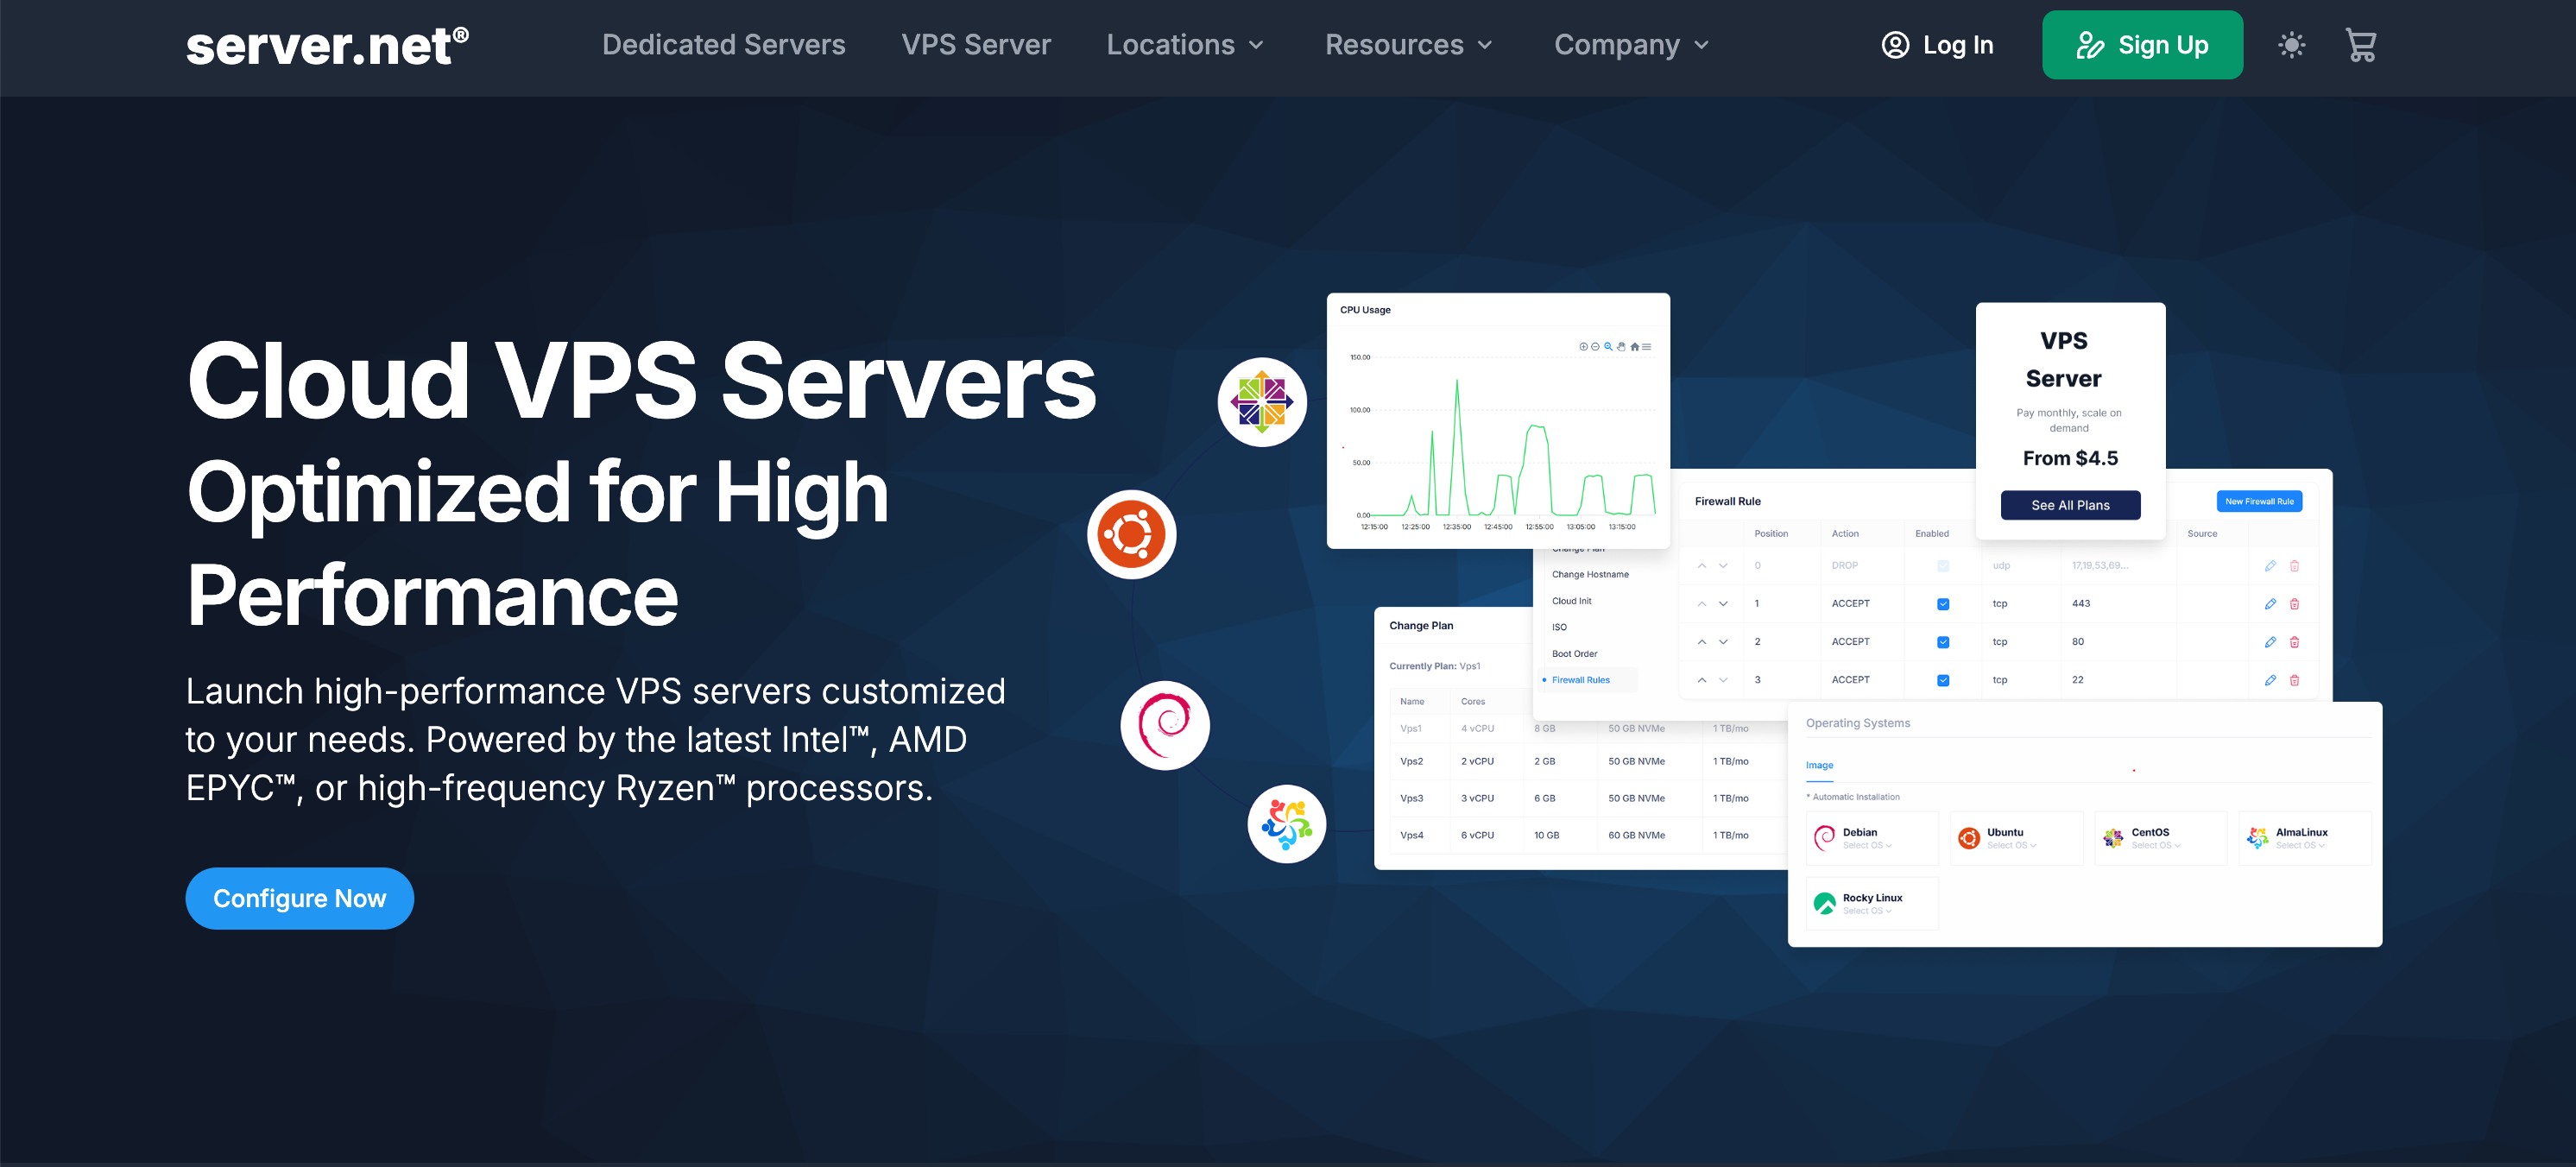The image size is (2576, 1167).
Task: Go to the VPS Server page
Action: coord(975,45)
